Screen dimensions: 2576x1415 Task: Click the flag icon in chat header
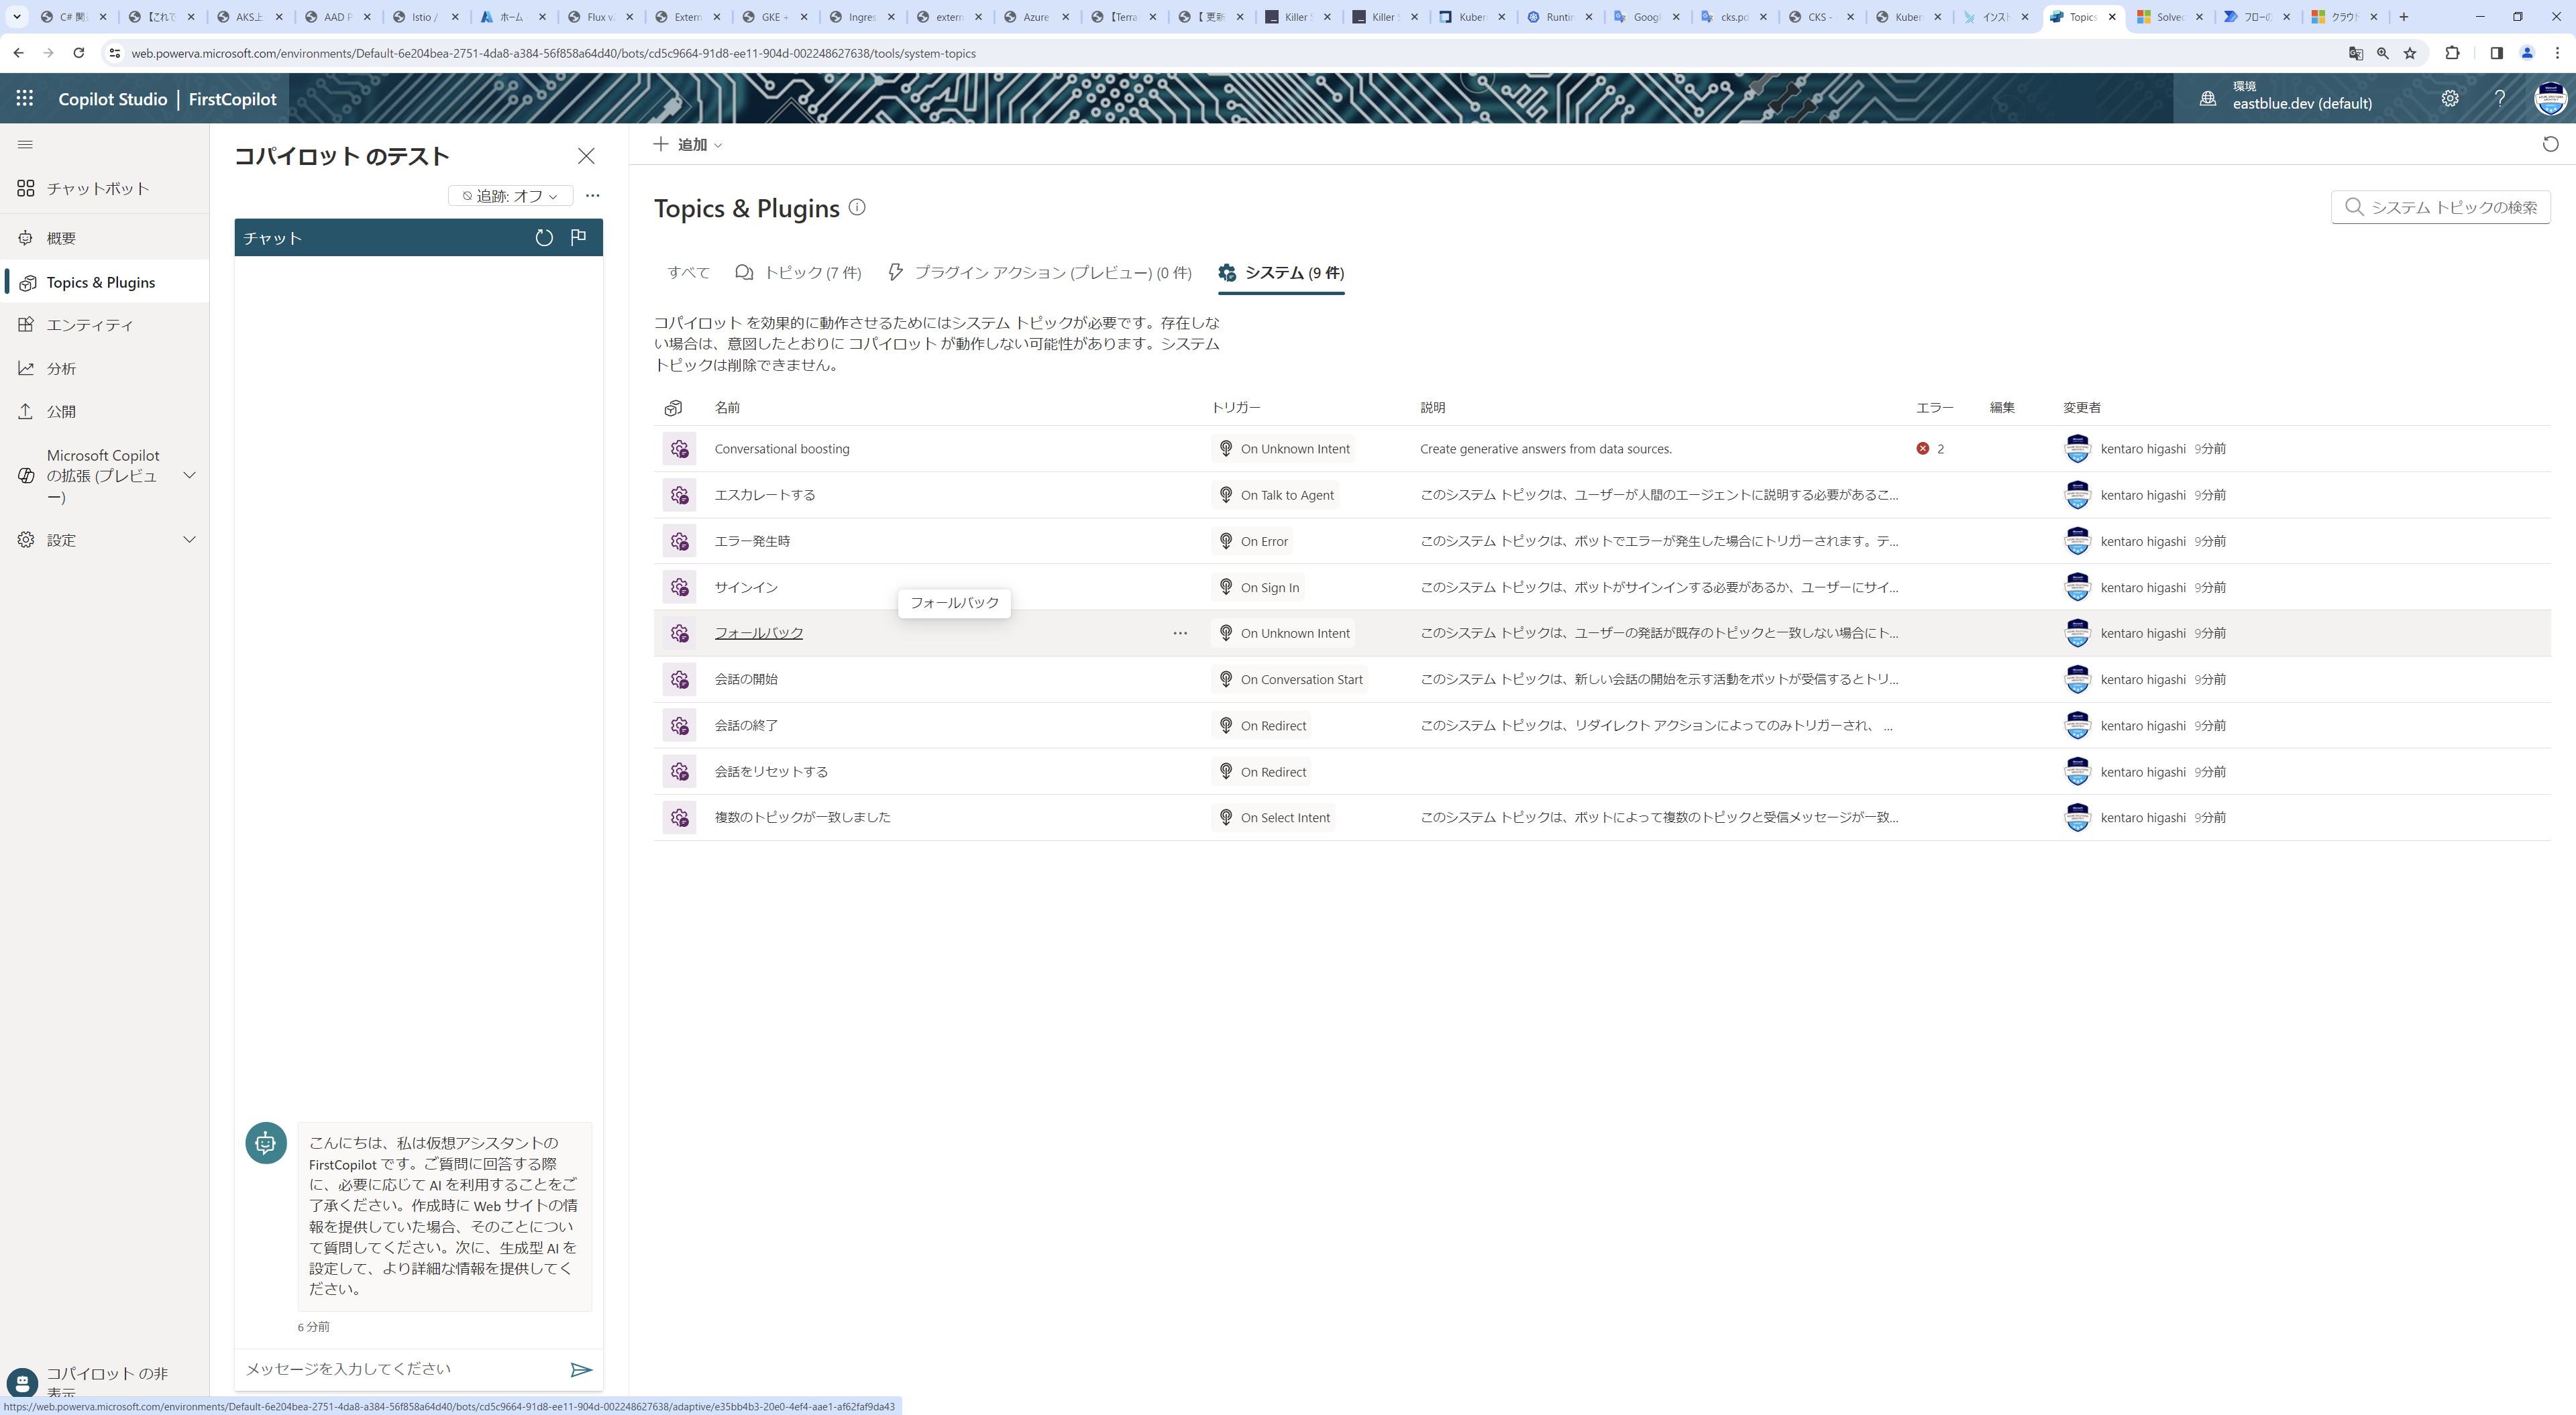[578, 237]
